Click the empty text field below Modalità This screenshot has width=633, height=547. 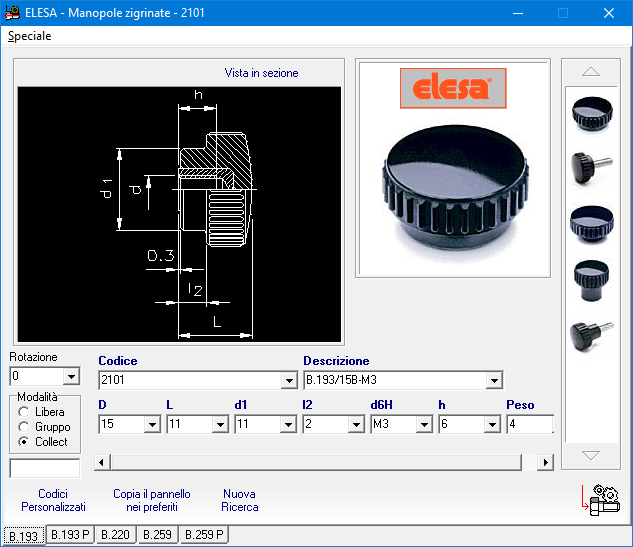click(x=45, y=468)
